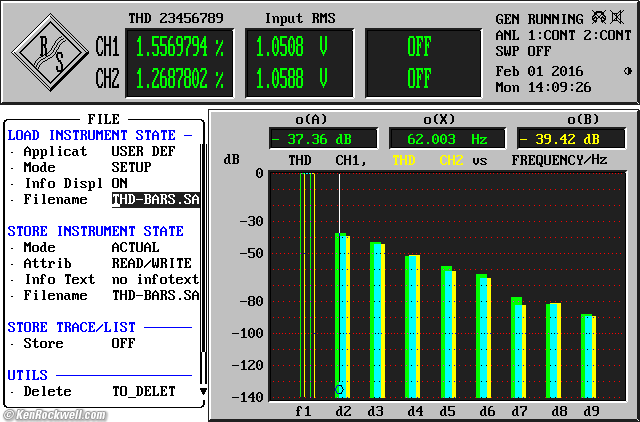Click the CH1 Input RMS value 1.0508 V

click(291, 47)
